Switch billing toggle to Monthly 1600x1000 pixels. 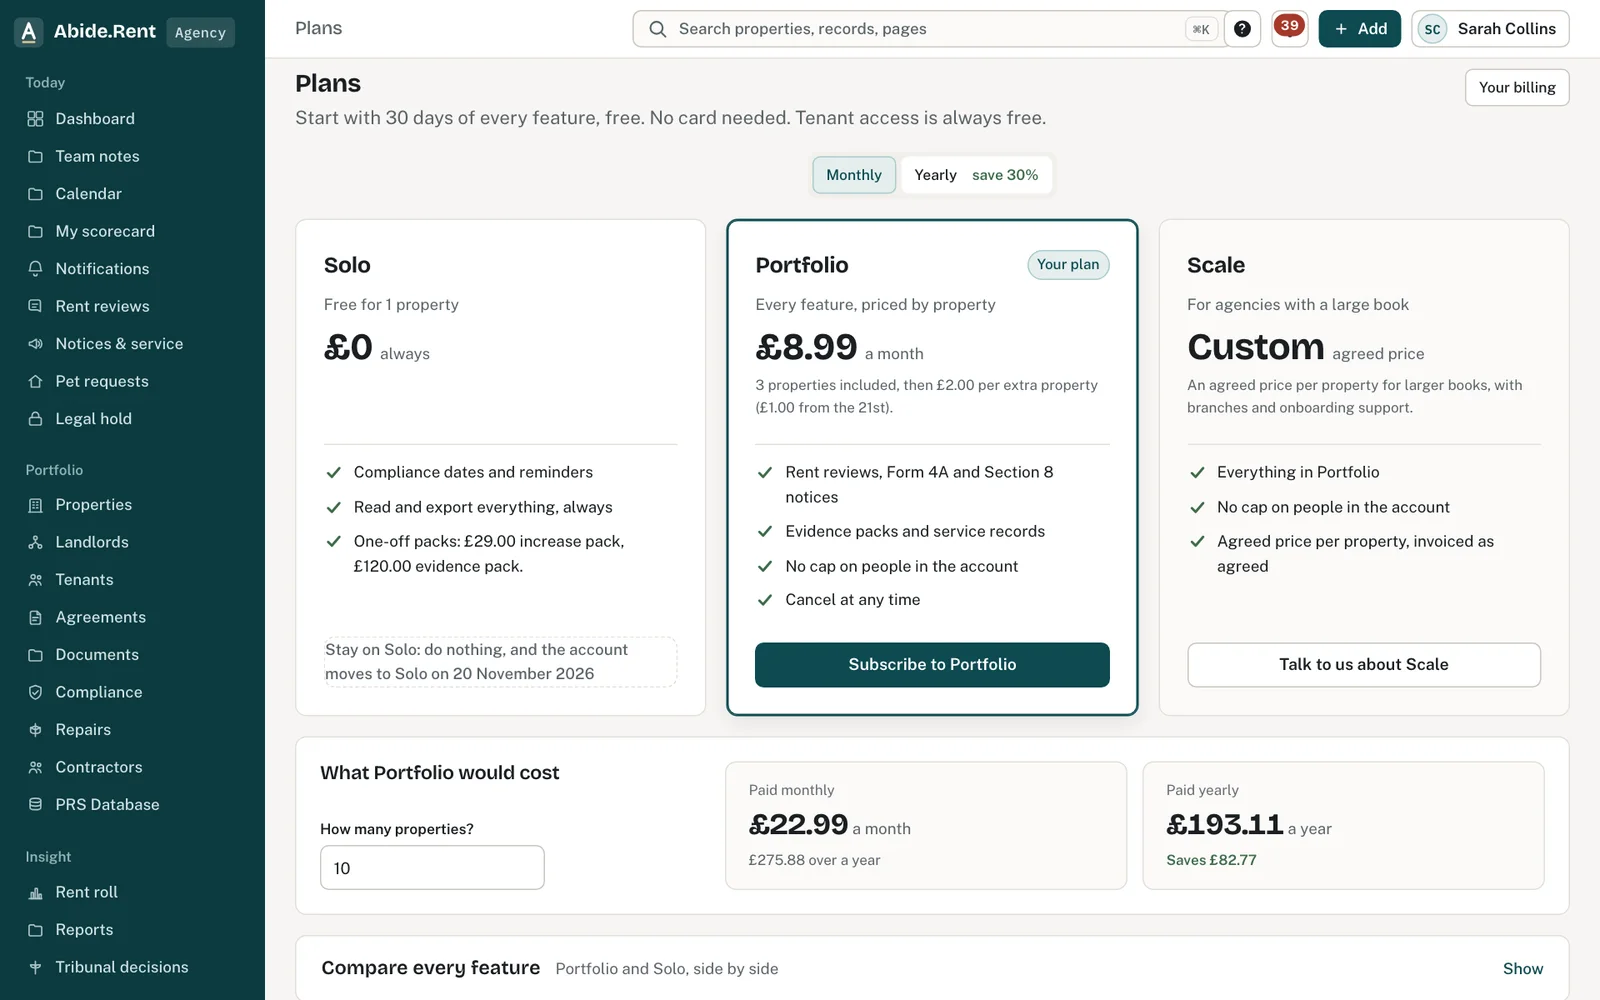(854, 175)
